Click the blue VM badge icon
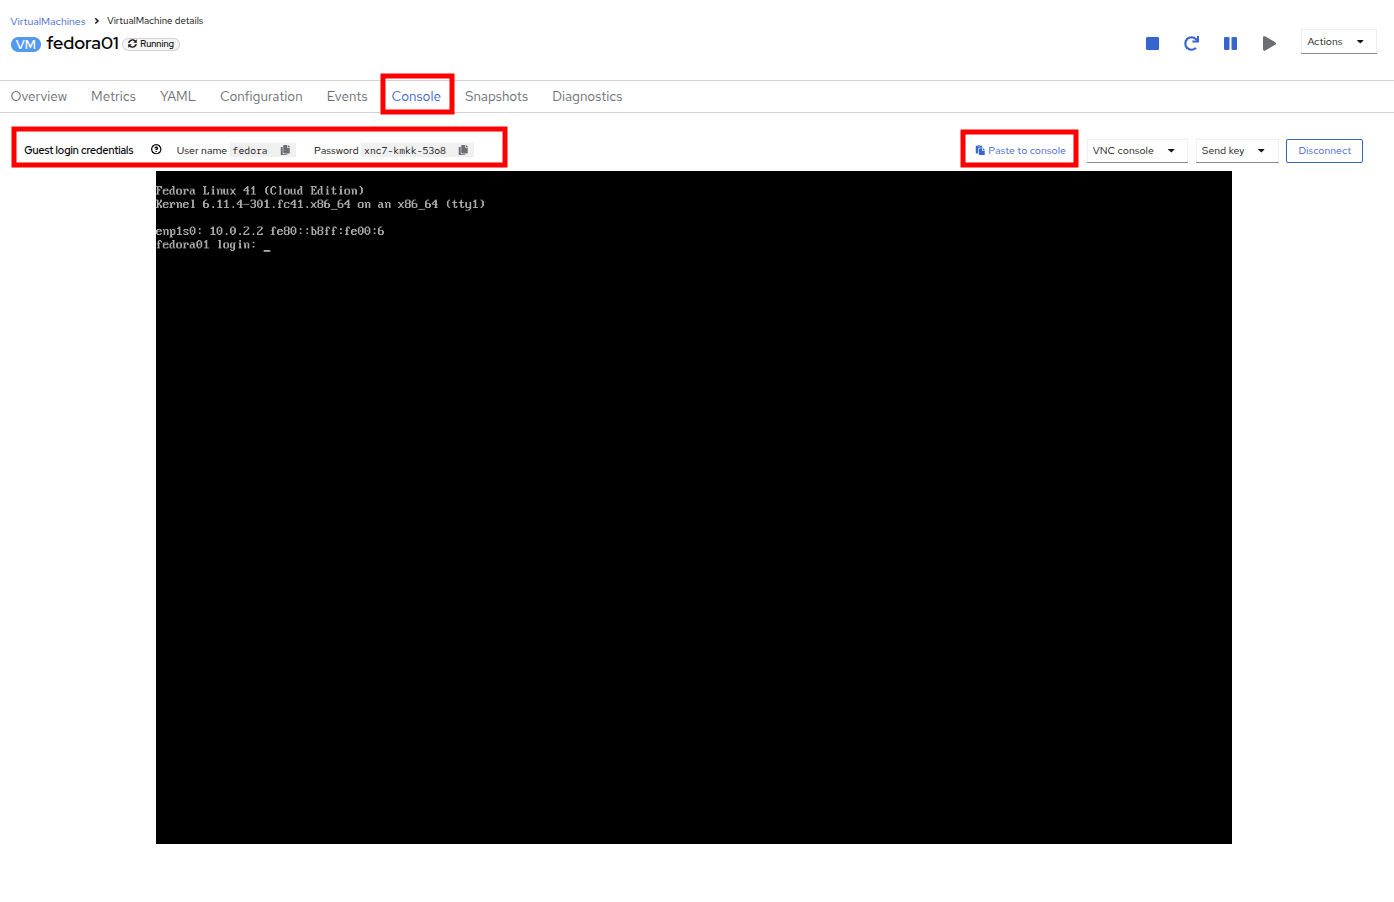 pos(26,44)
